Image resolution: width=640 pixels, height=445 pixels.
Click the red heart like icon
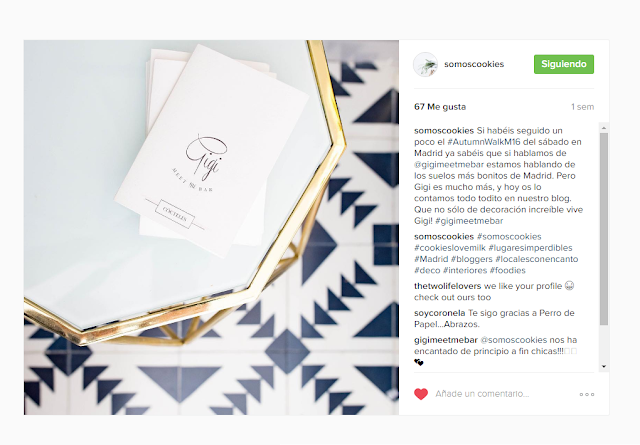tap(421, 394)
